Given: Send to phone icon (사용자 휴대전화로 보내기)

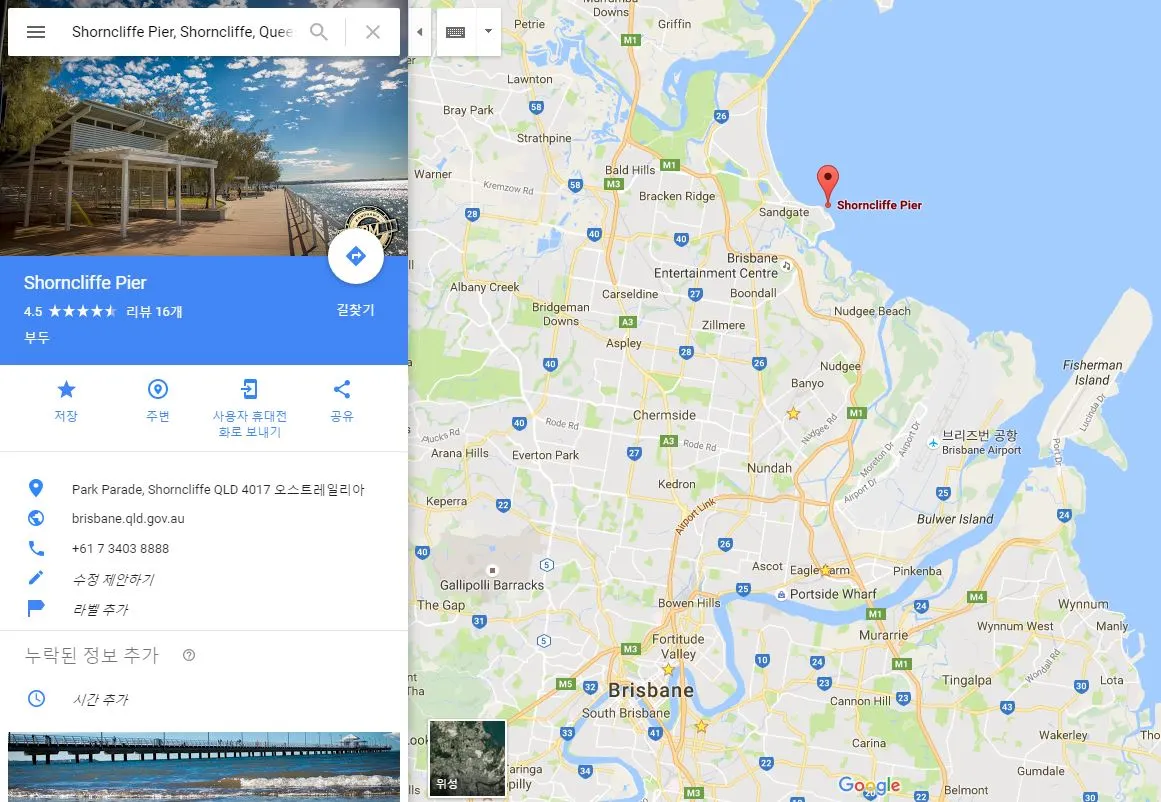Looking at the screenshot, I should click(250, 389).
